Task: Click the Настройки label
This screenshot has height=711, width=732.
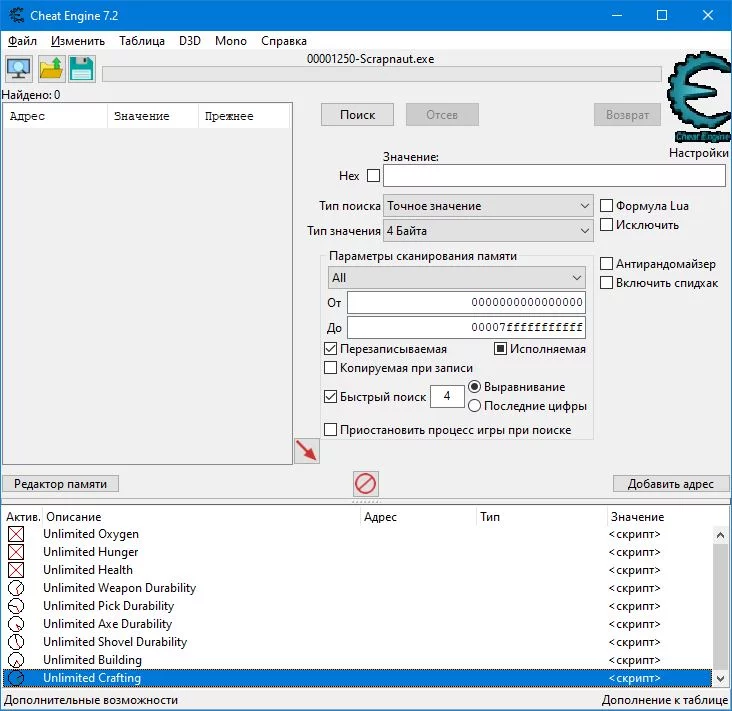Action: [698, 153]
